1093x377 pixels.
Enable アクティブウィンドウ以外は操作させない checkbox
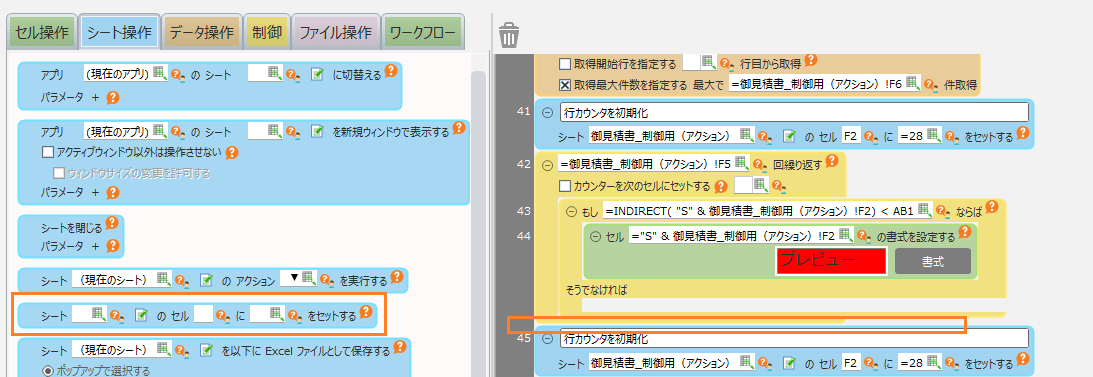tap(48, 153)
